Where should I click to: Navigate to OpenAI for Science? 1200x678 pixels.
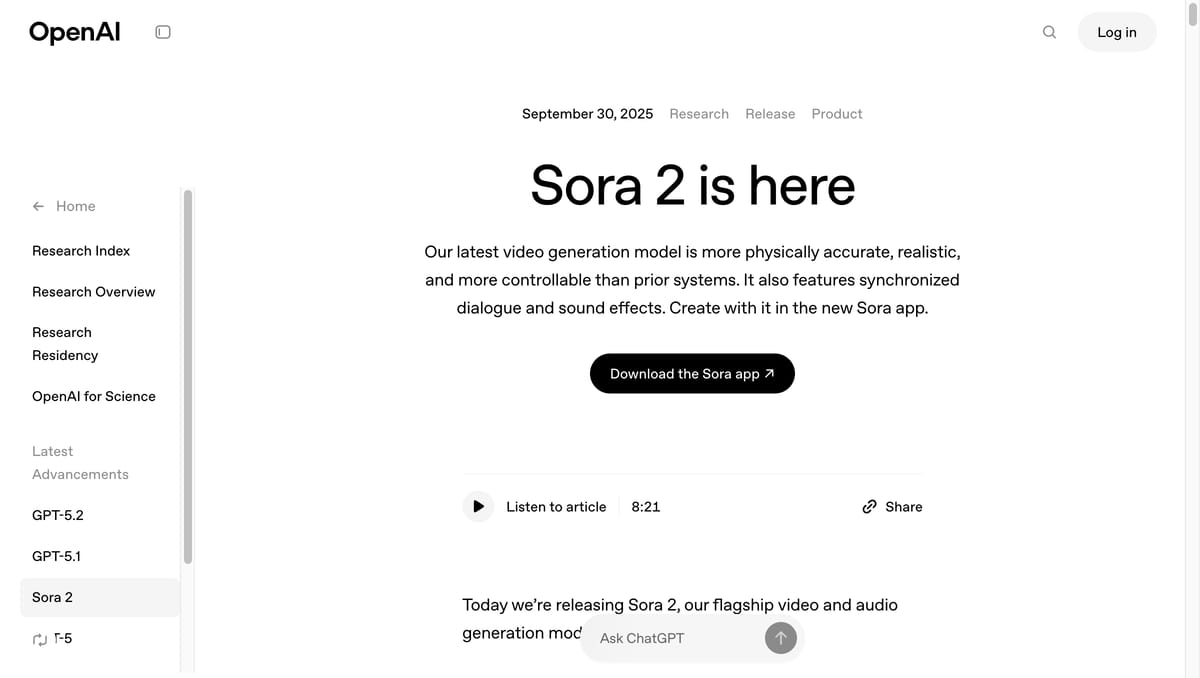(94, 396)
